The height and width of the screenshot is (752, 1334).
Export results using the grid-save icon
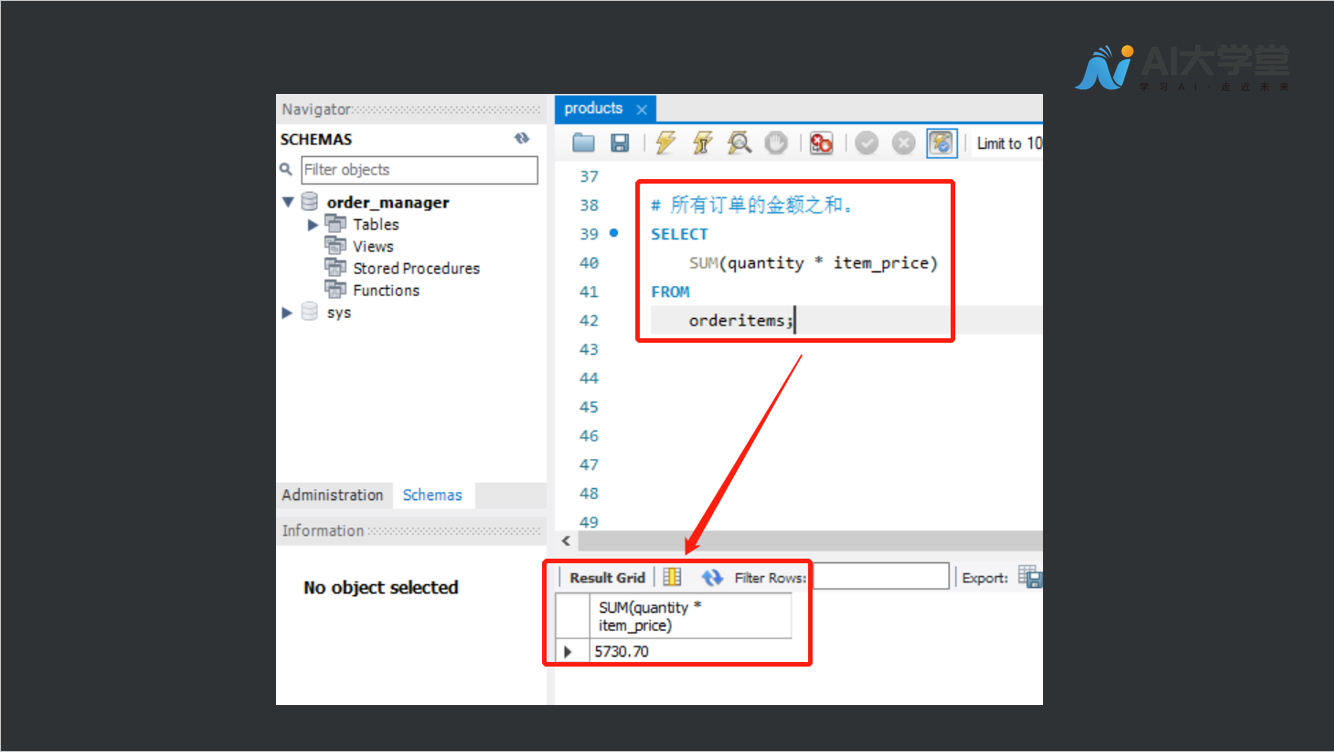tap(1030, 577)
